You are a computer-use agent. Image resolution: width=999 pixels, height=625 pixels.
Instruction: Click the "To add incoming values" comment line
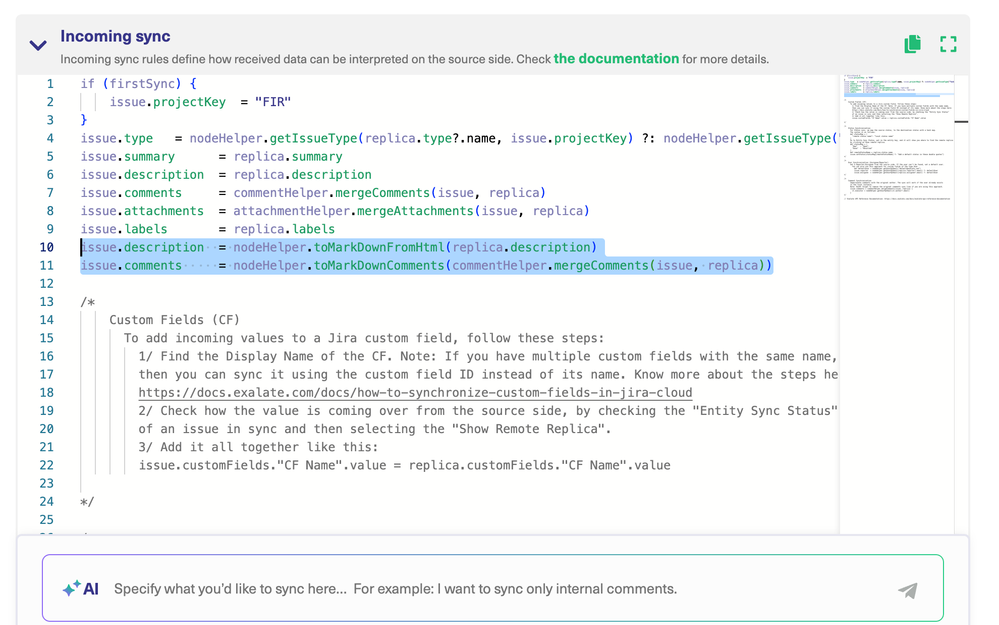click(363, 338)
